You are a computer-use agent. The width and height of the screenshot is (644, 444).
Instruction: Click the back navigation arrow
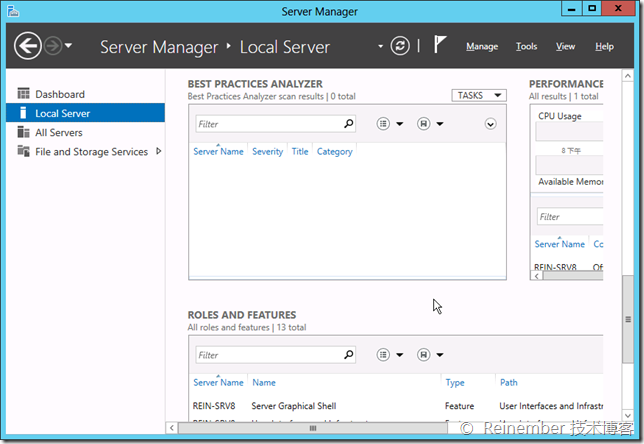[x=28, y=46]
